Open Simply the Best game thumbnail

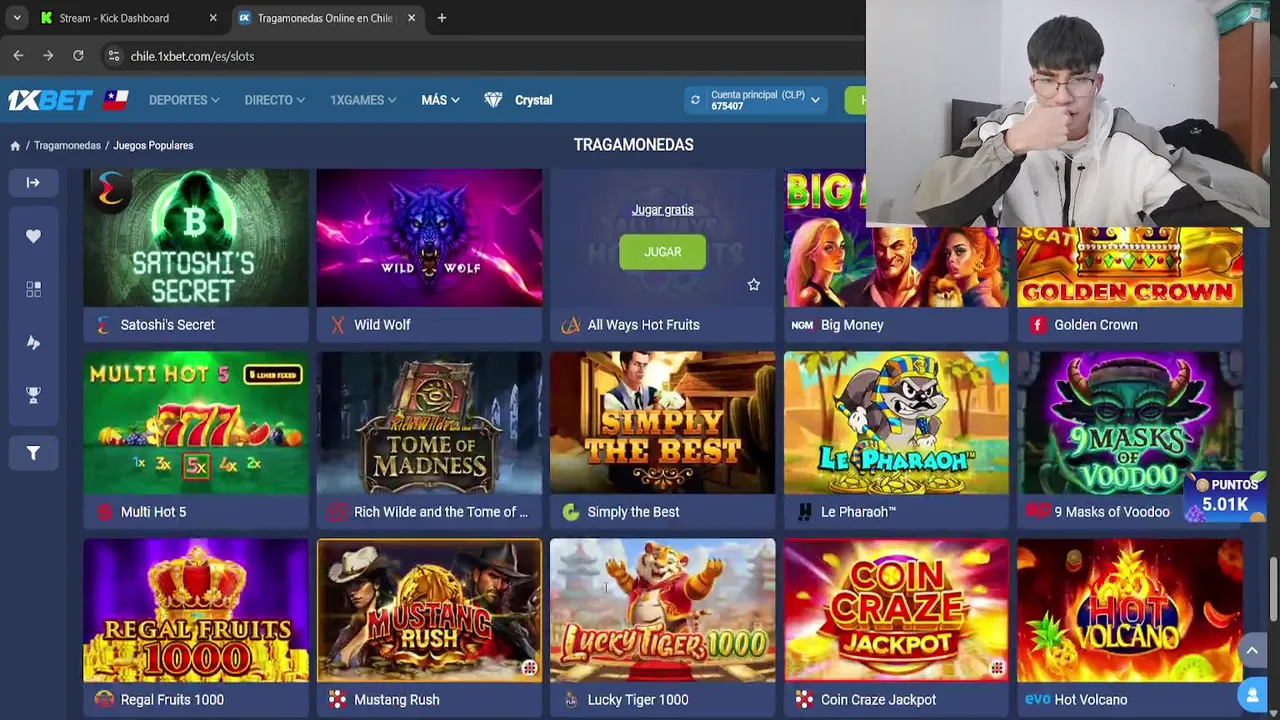(x=662, y=423)
